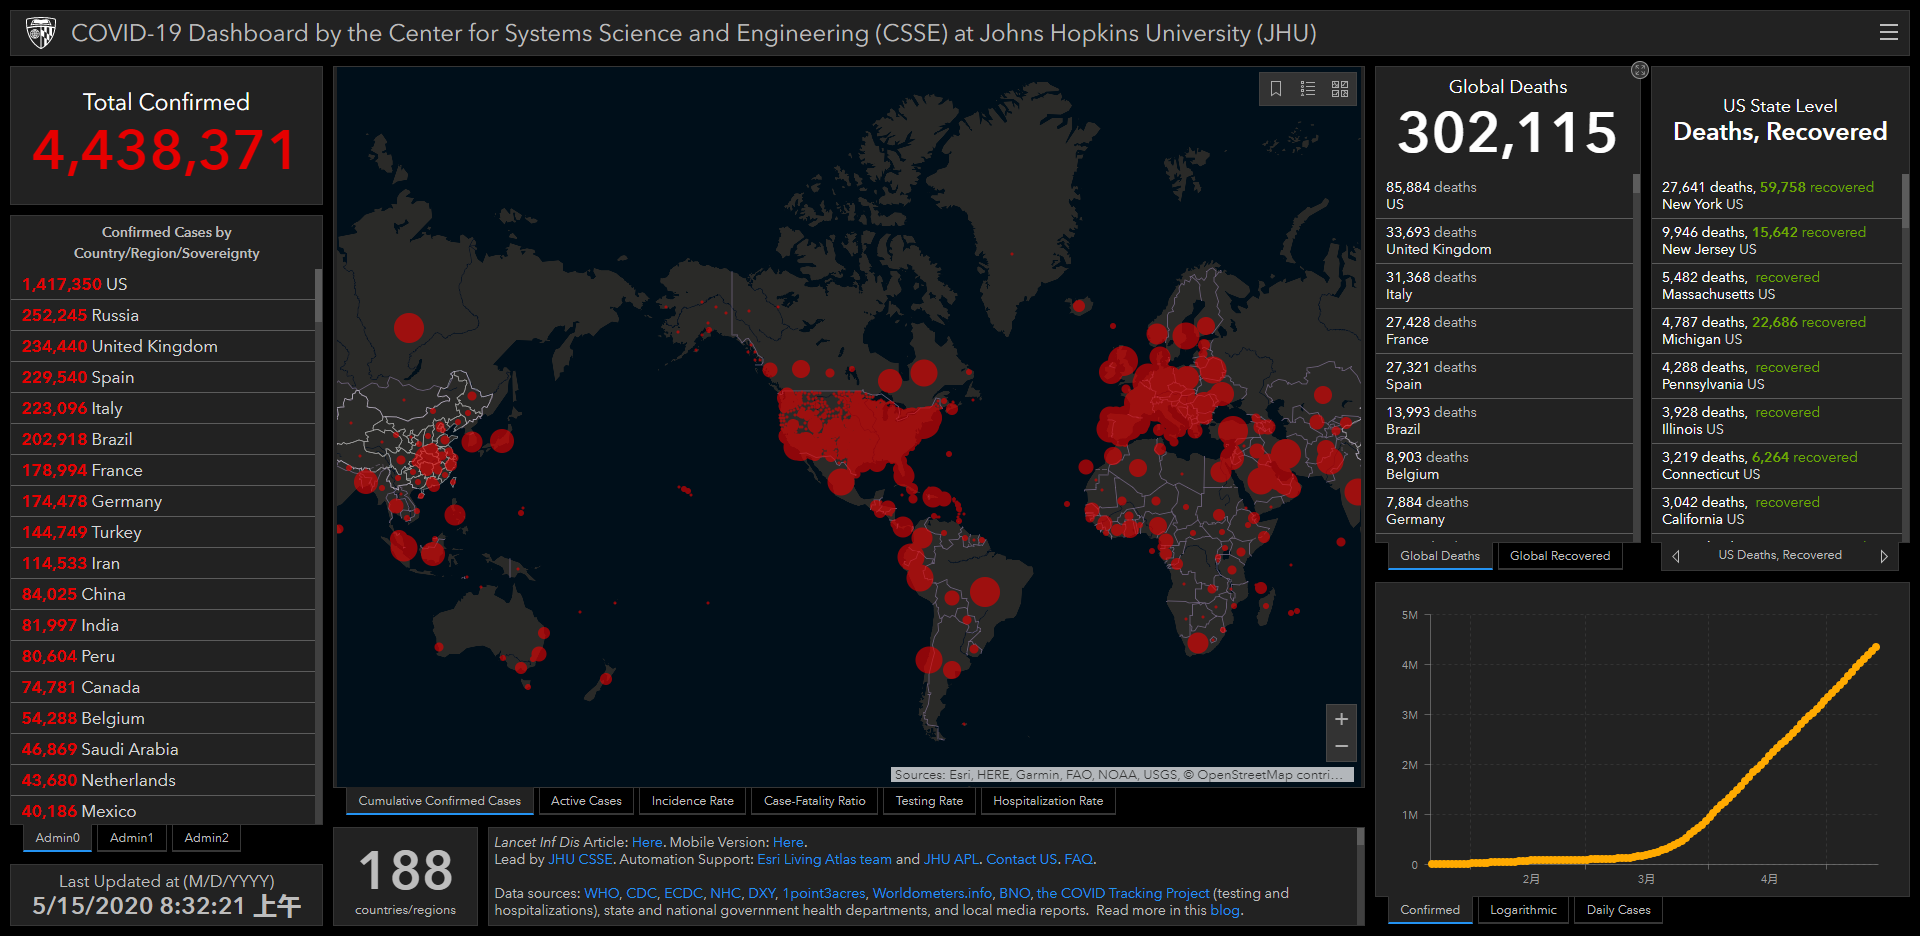The height and width of the screenshot is (936, 1920).
Task: Click the map bookmarks icon
Action: (1276, 89)
